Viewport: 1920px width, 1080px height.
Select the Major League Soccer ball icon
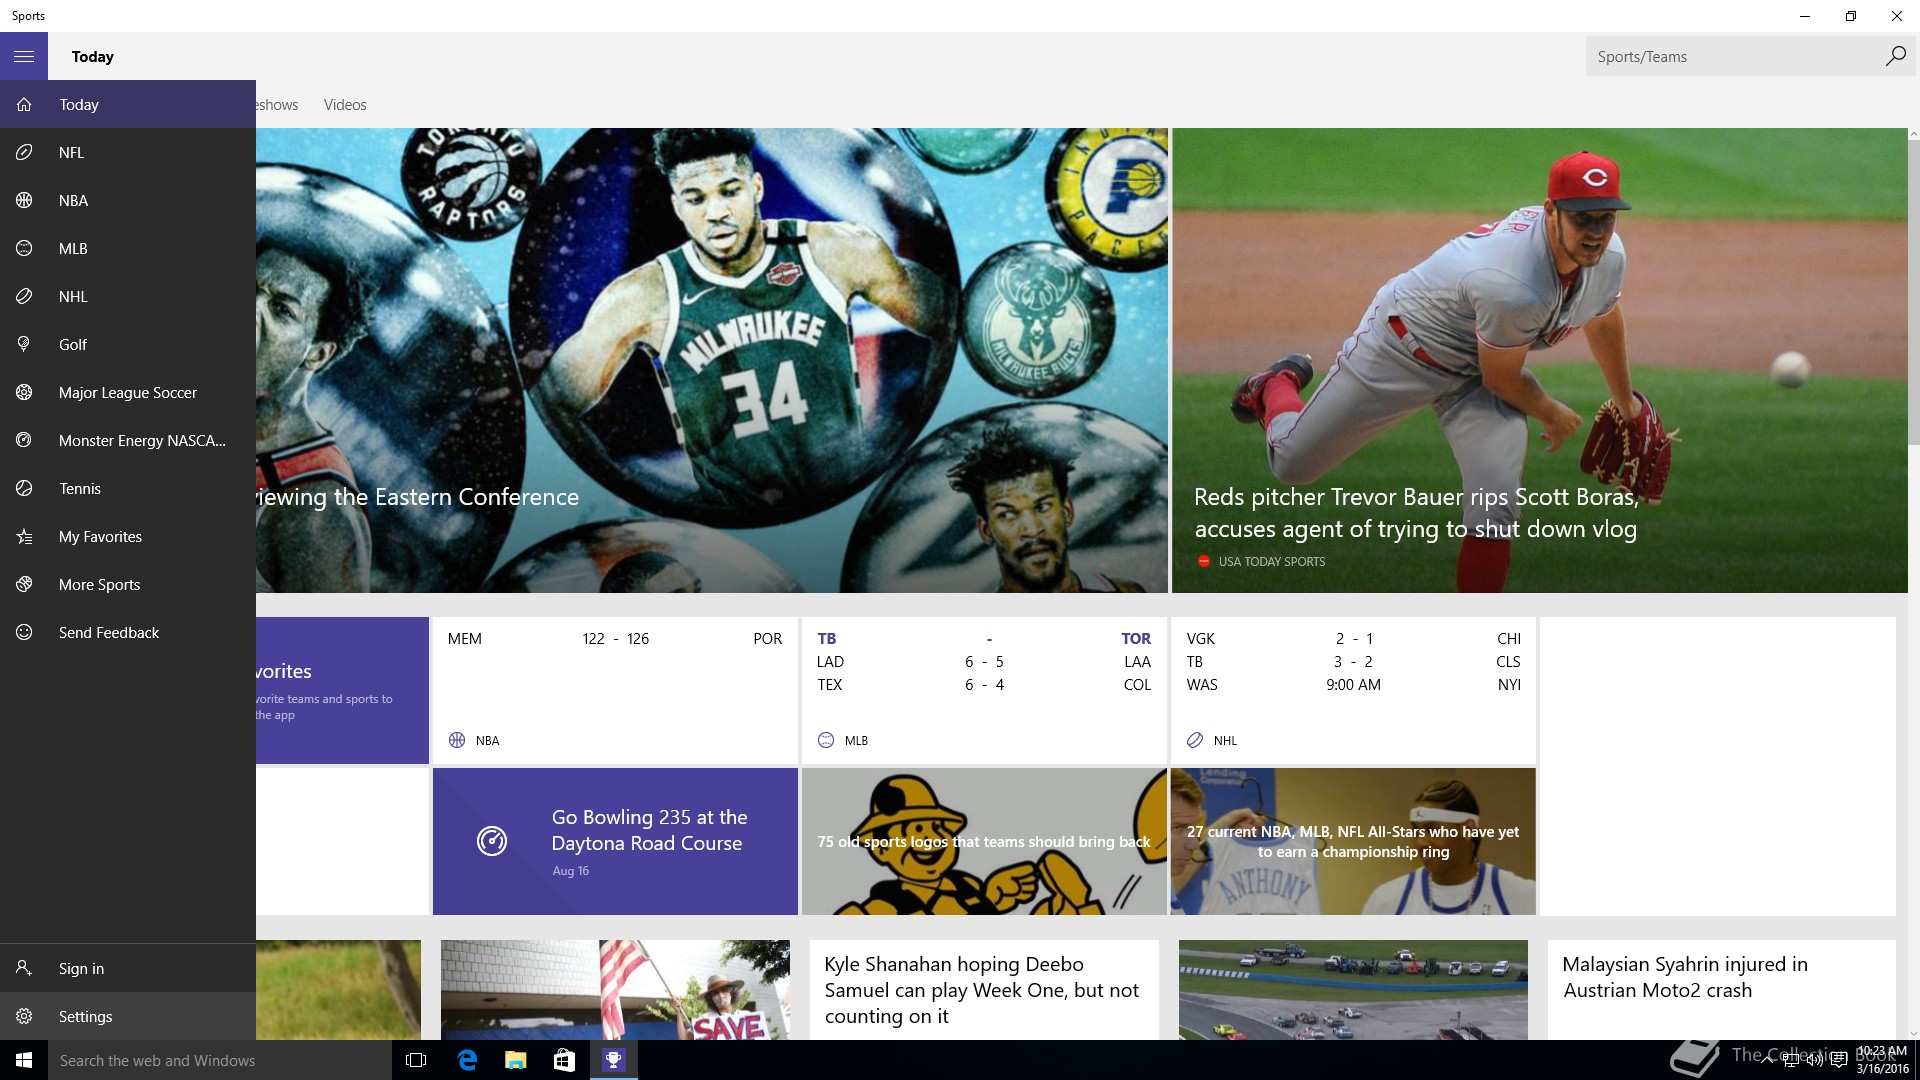pyautogui.click(x=24, y=393)
